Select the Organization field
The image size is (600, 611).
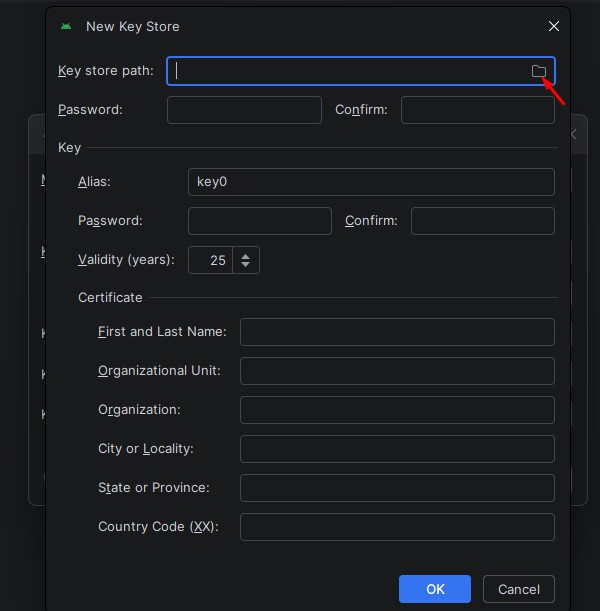click(x=397, y=410)
